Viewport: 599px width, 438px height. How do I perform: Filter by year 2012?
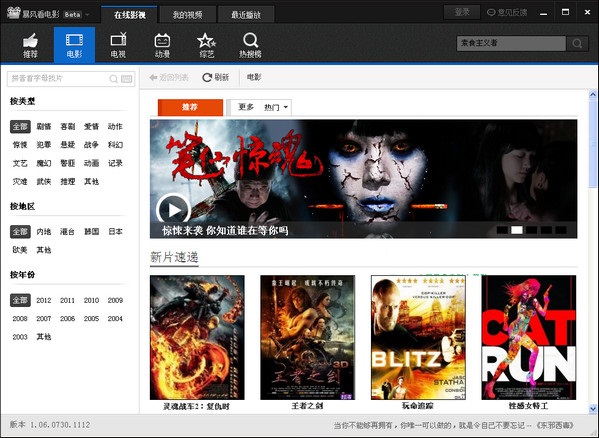pos(44,301)
